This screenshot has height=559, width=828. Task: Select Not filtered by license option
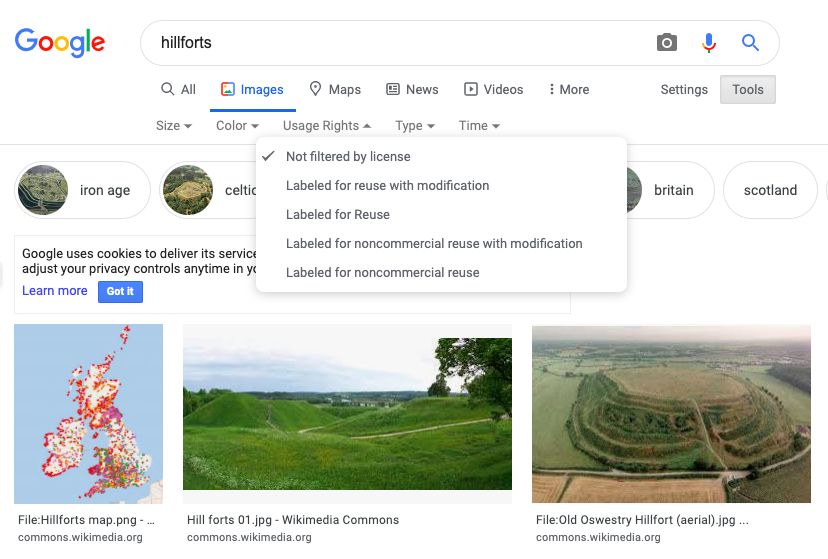point(348,157)
